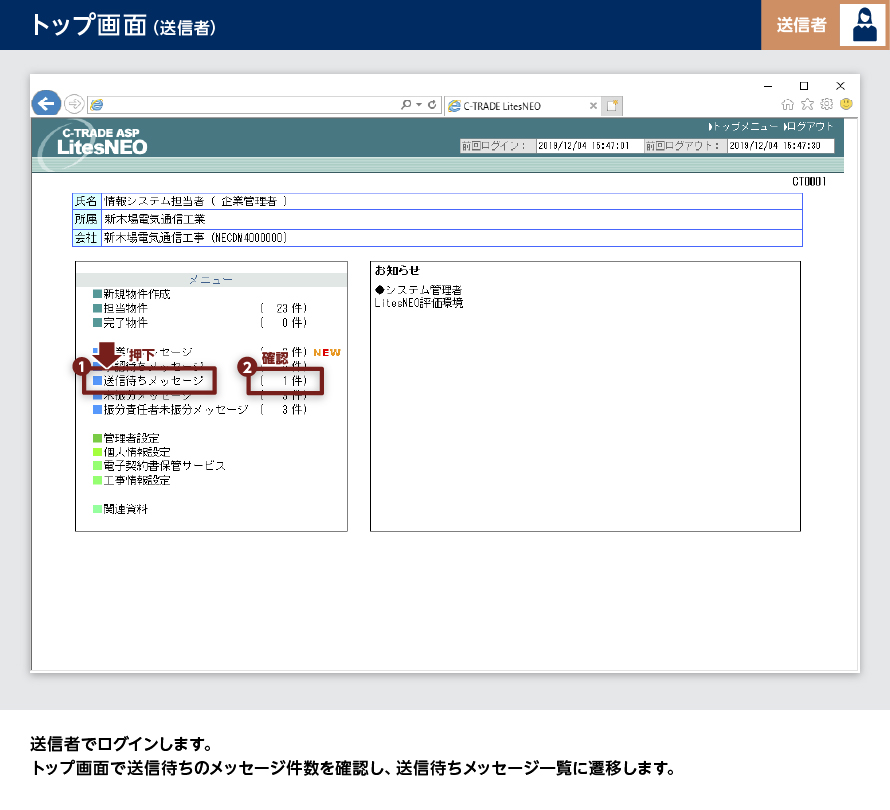The image size is (890, 810).
Task: Click the smiley feedback icon
Action: coord(846,104)
